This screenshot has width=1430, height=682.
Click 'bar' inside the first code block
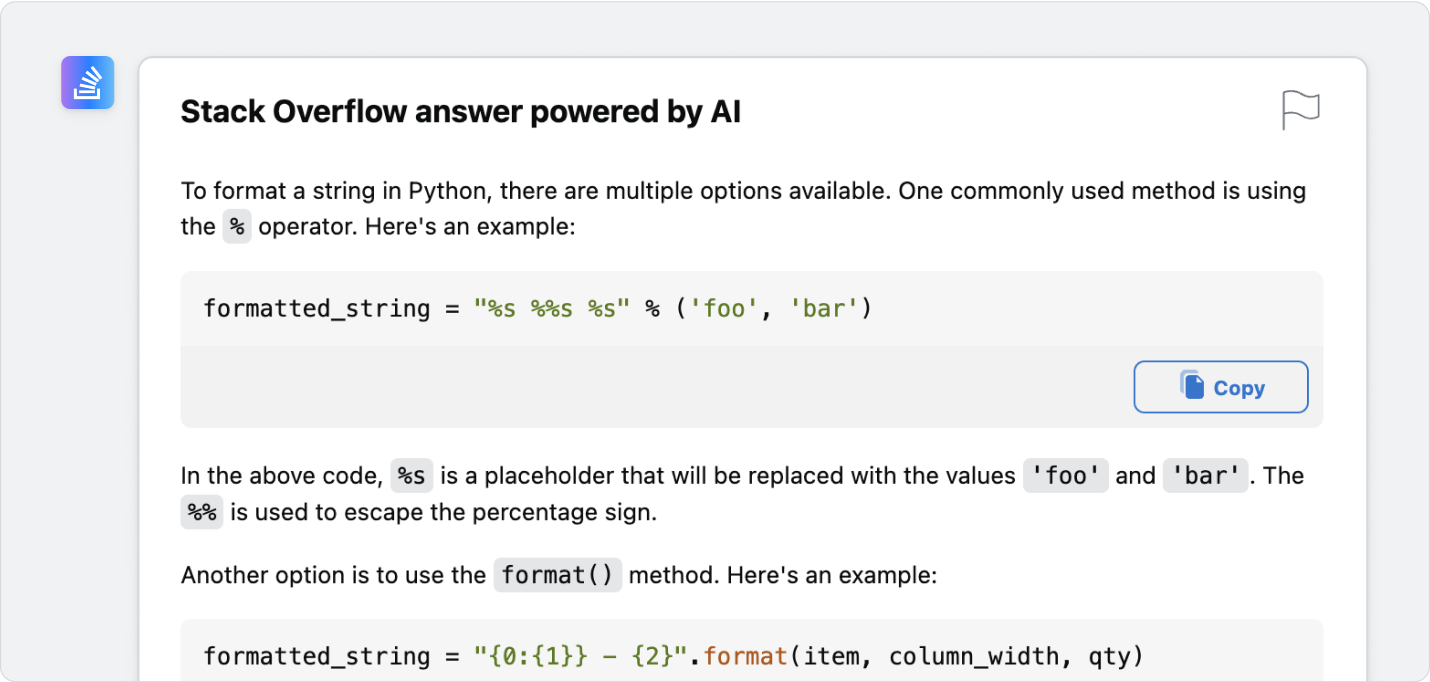click(x=825, y=309)
